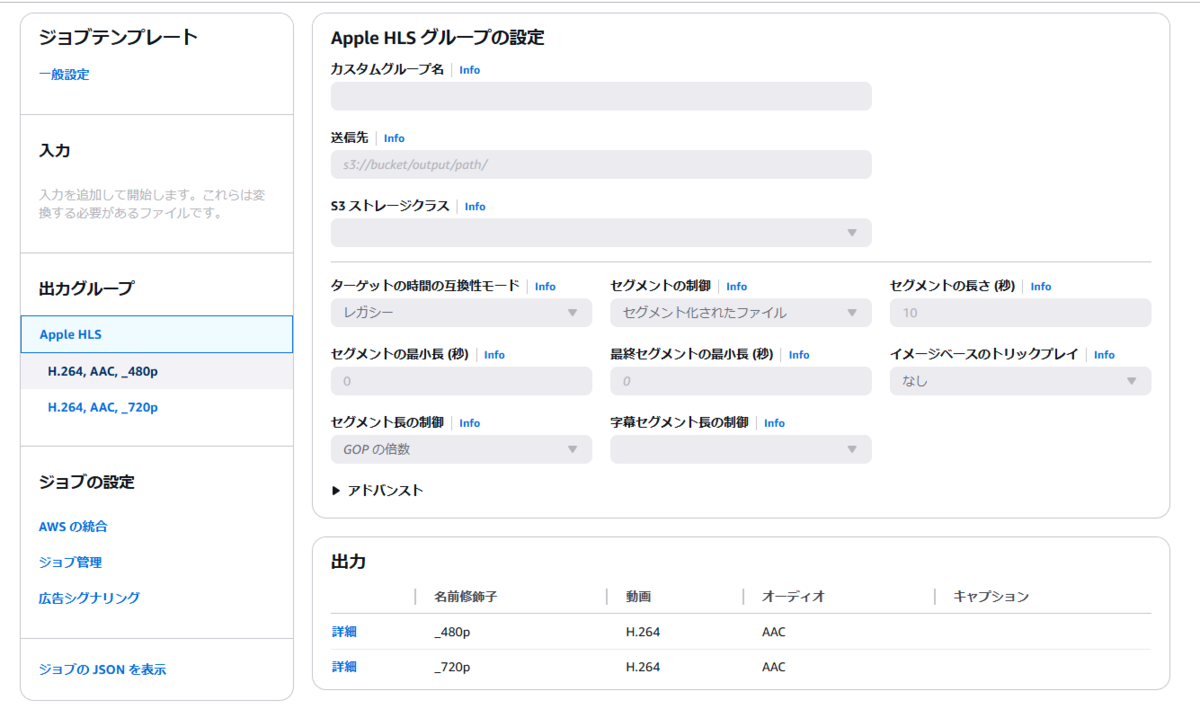This screenshot has width=1200, height=709.
Task: Open the 字幕セグメント長の制御 dropdown
Action: click(x=741, y=449)
